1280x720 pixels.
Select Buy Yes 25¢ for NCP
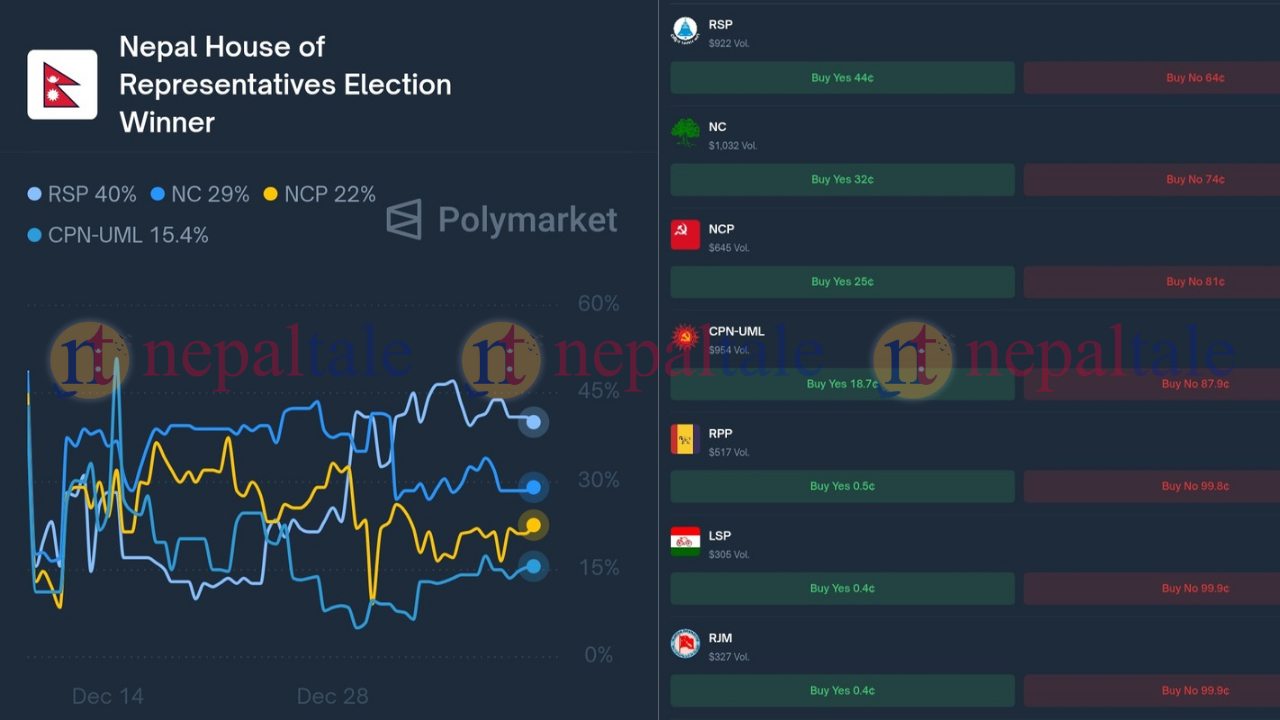point(842,282)
